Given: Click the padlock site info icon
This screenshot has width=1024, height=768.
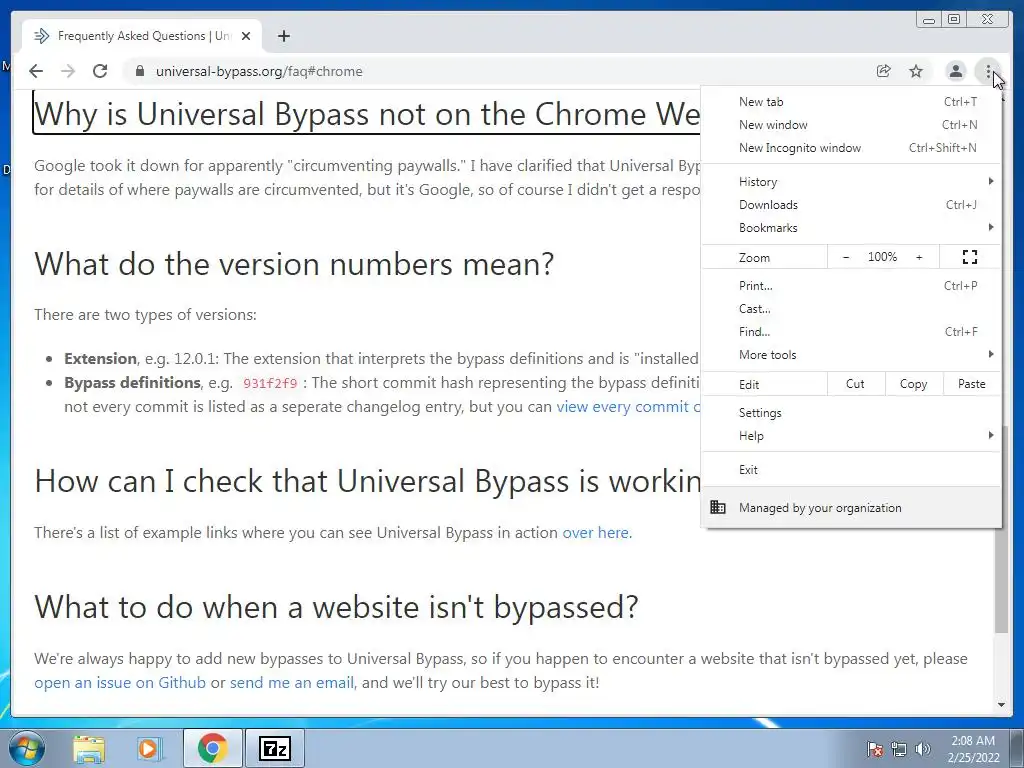Looking at the screenshot, I should point(139,71).
